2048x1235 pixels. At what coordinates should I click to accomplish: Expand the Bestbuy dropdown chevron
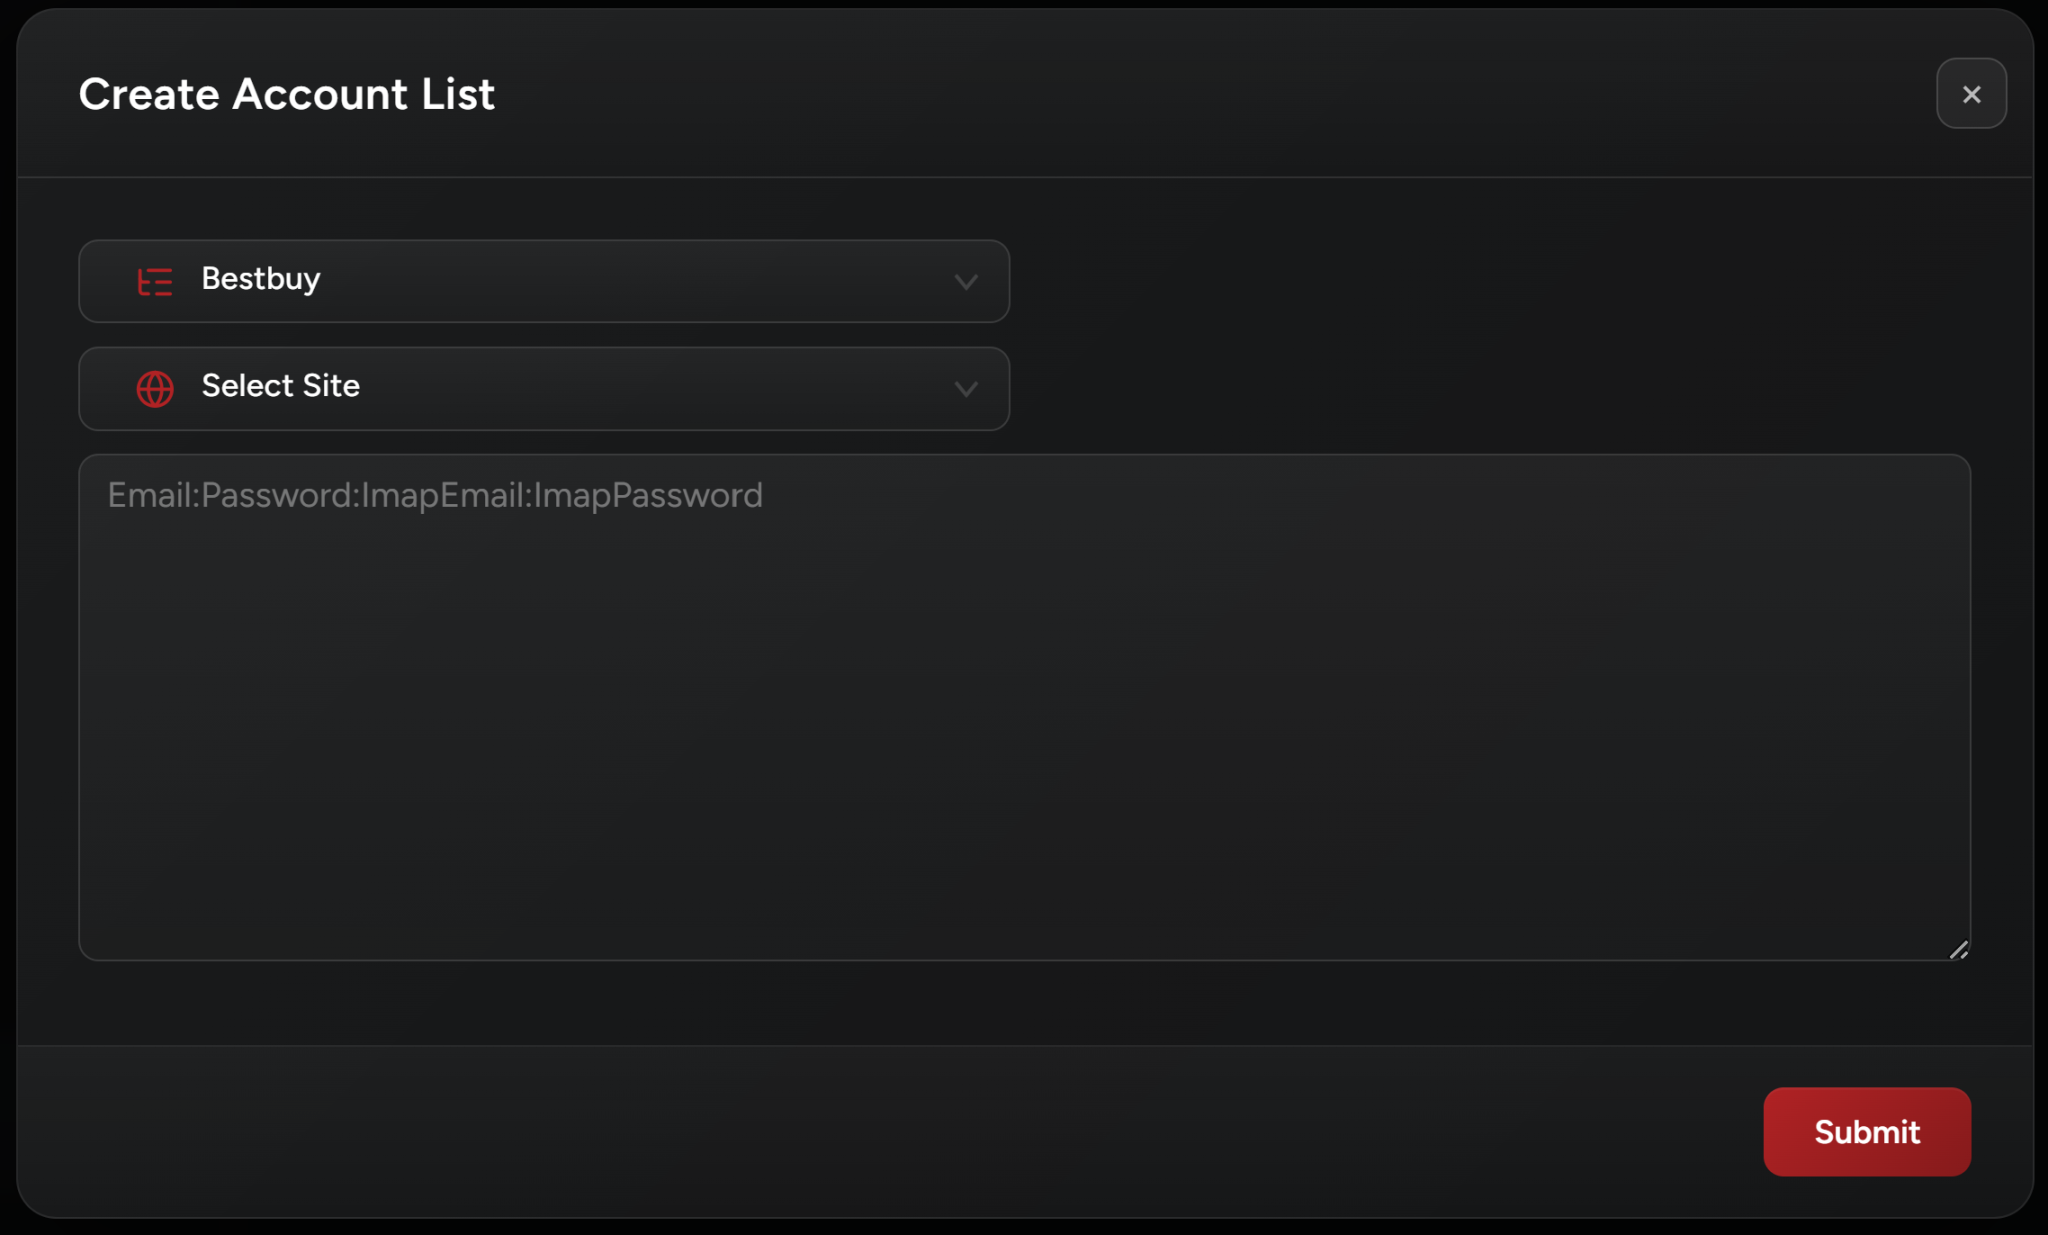[x=966, y=282]
